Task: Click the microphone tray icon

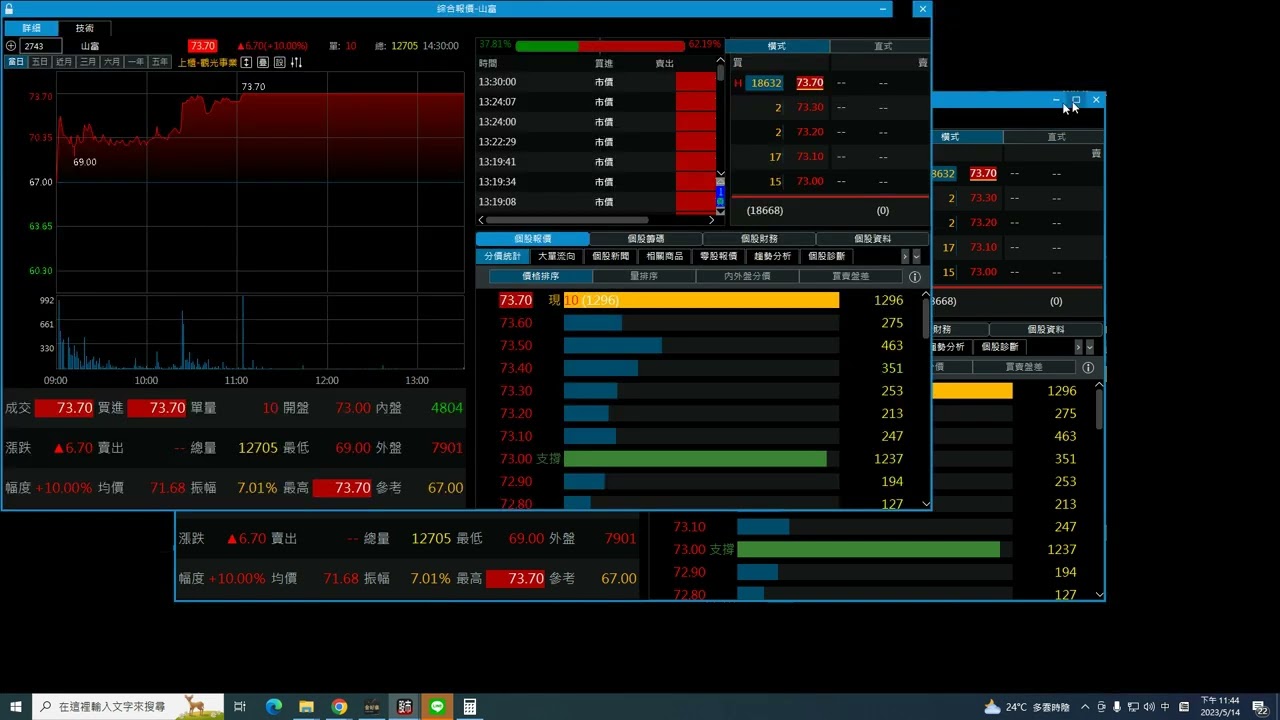Action: (1117, 707)
